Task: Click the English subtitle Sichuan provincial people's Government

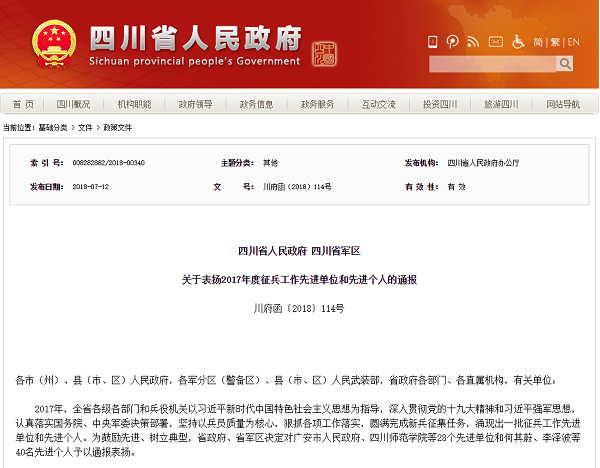Action: tap(195, 61)
